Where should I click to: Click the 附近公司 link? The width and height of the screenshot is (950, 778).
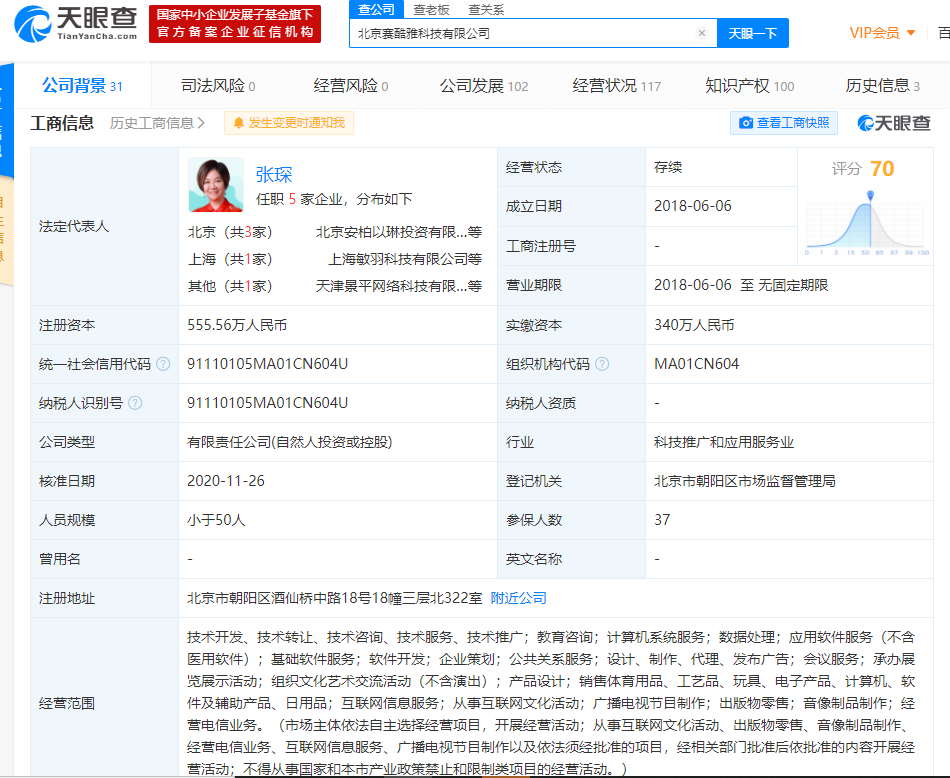point(519,598)
